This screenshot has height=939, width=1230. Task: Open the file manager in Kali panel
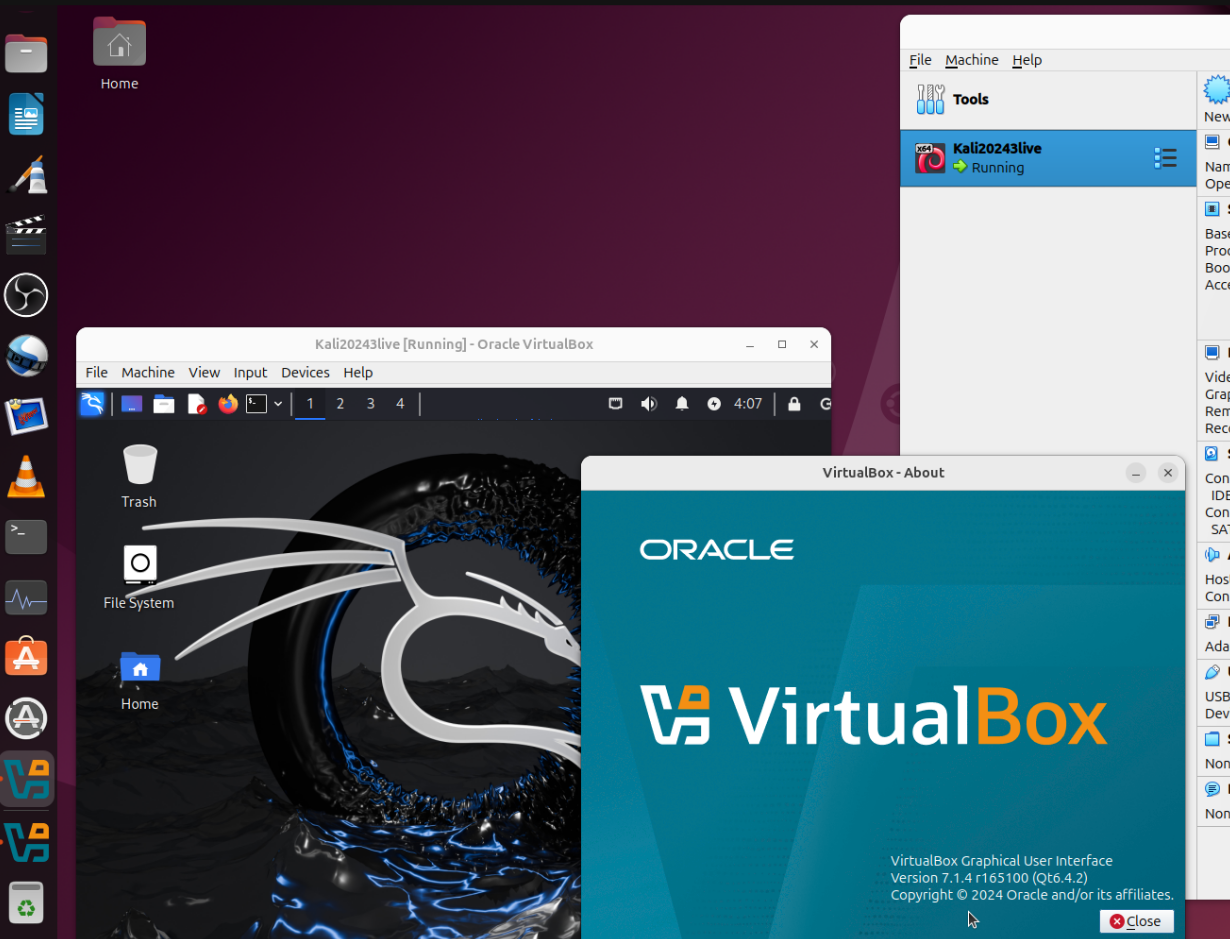[164, 404]
